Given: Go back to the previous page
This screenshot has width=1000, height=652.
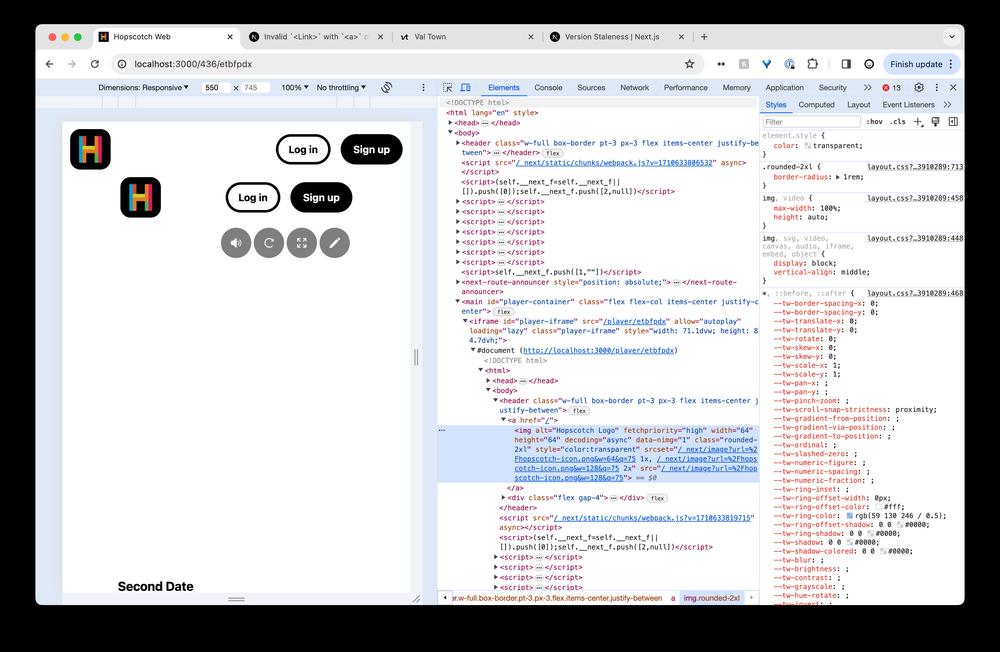Looking at the screenshot, I should 50,64.
